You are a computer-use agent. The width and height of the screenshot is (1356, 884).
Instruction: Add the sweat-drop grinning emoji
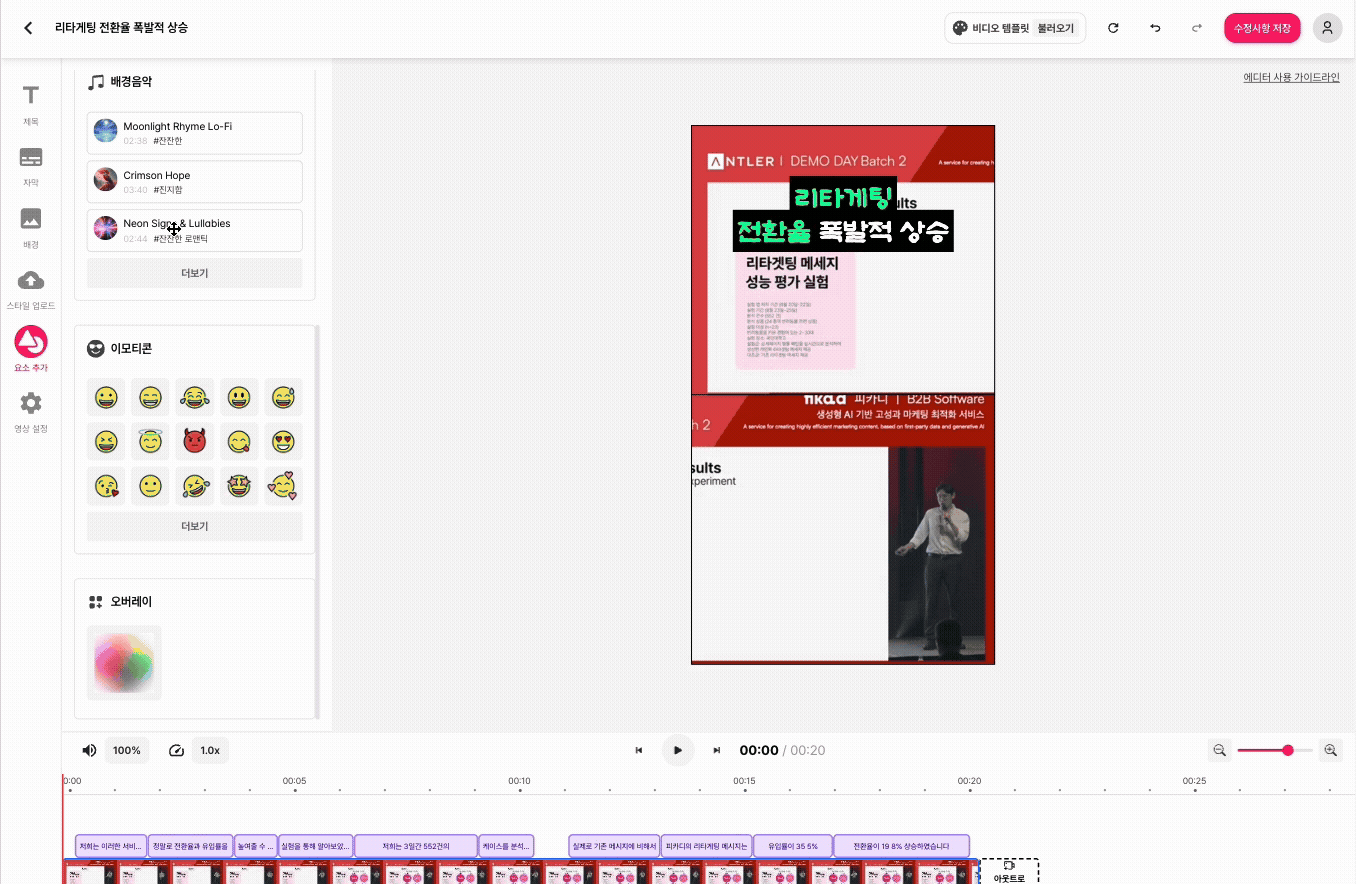[x=284, y=398]
